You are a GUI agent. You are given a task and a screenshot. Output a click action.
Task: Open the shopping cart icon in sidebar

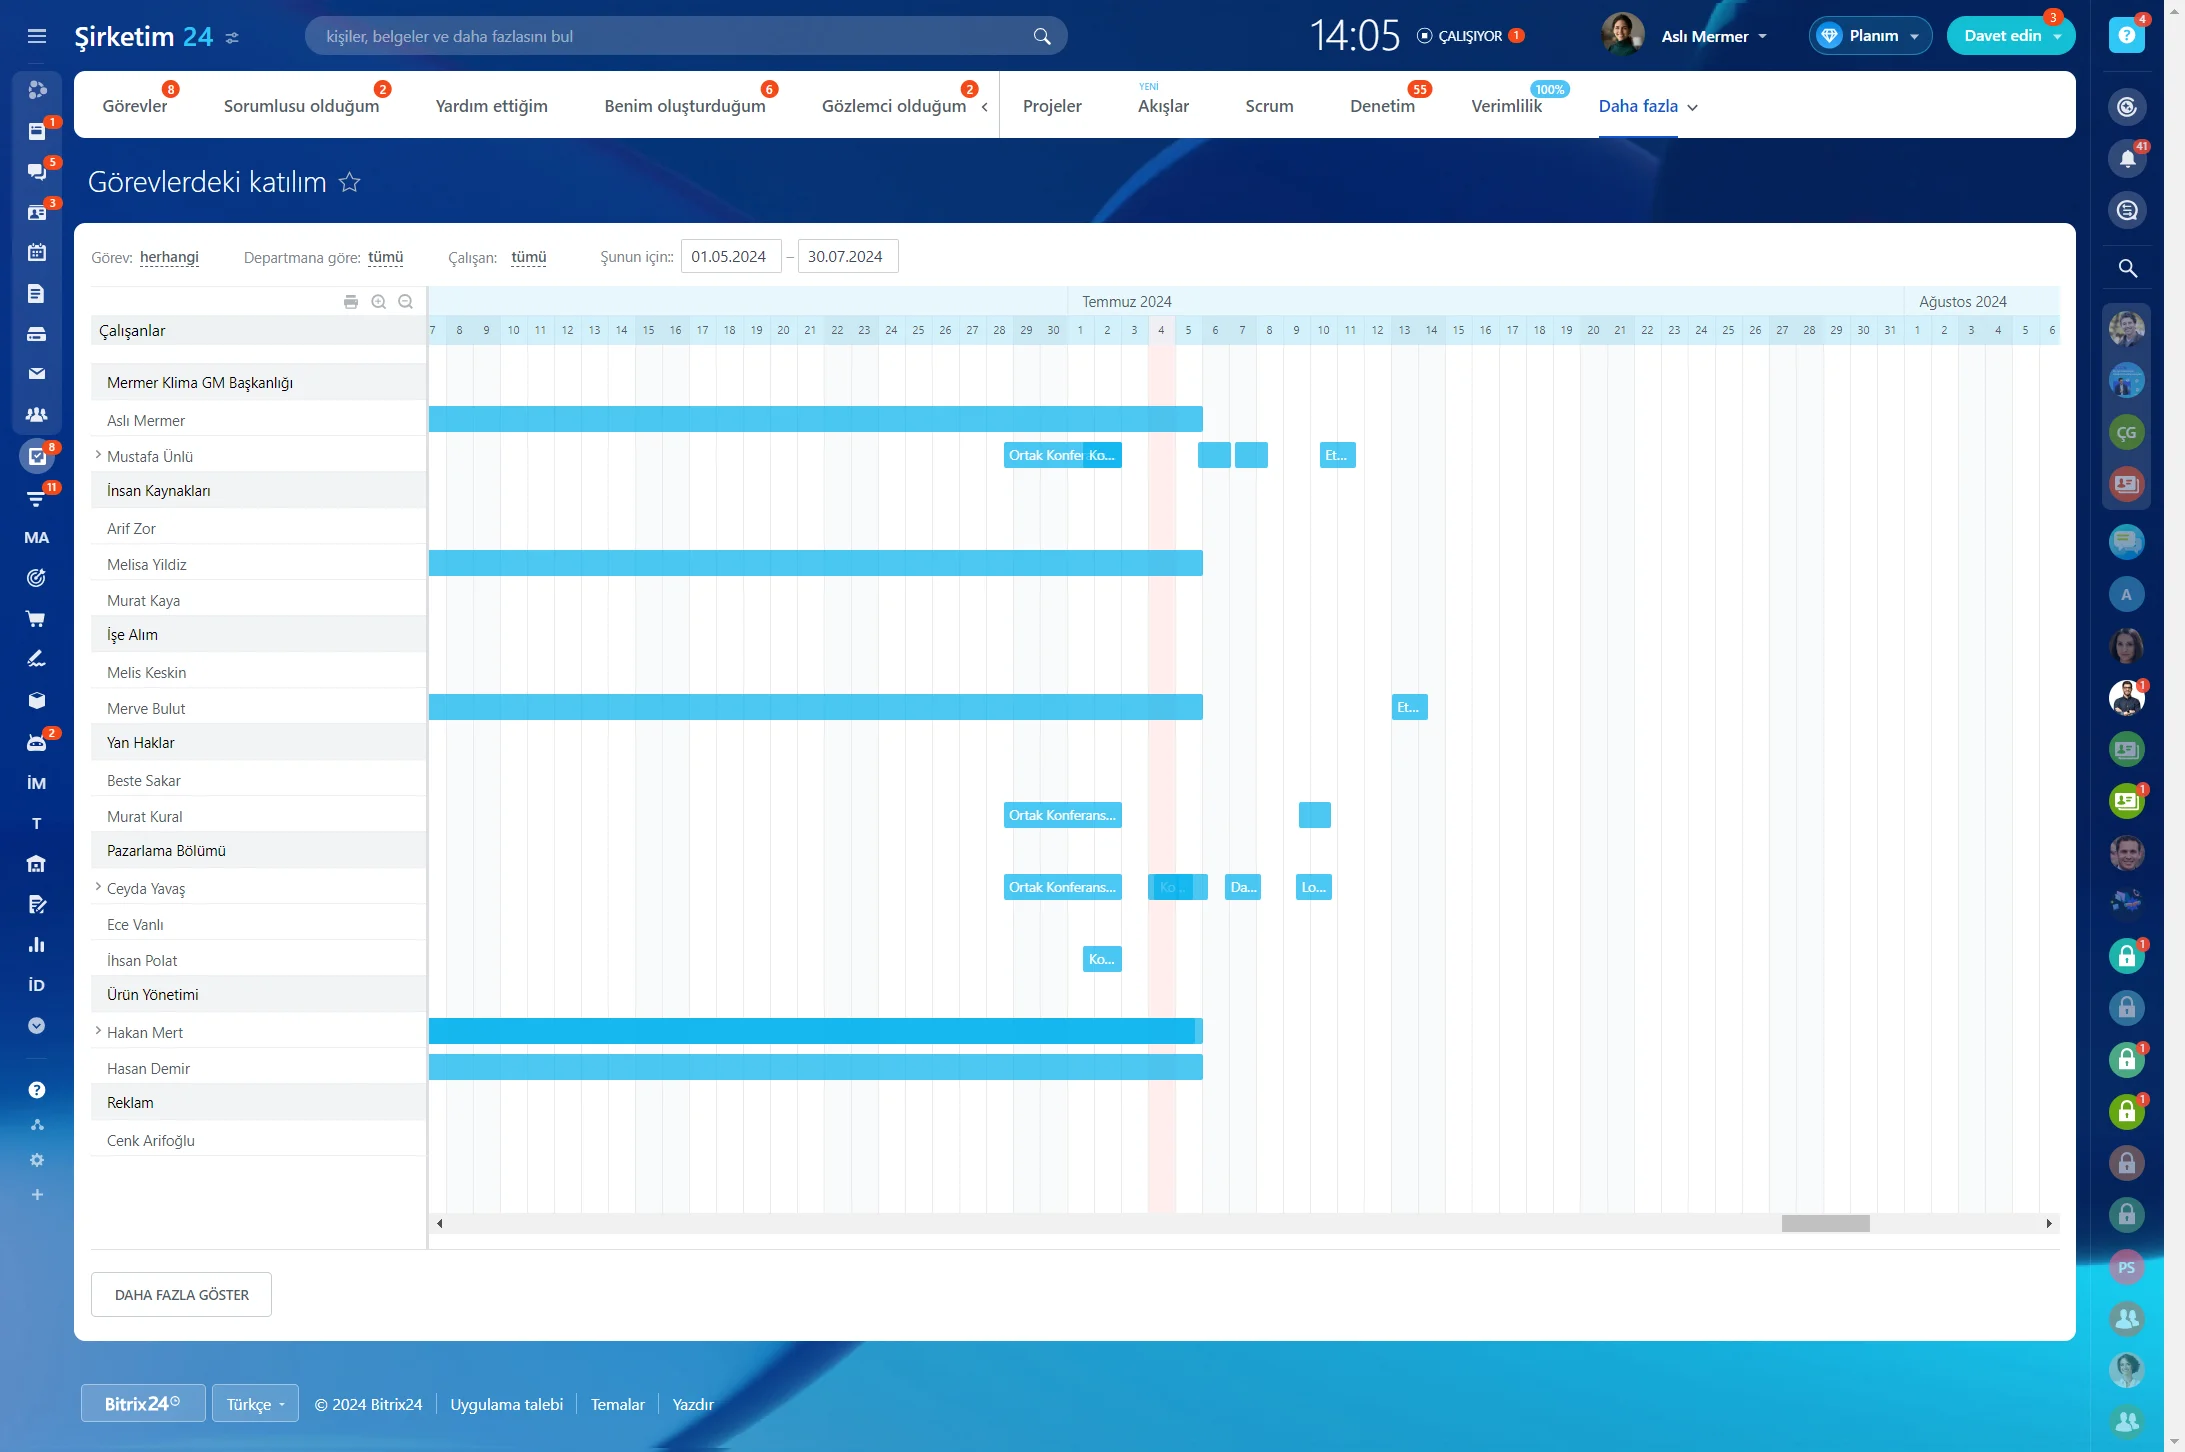pyautogui.click(x=37, y=619)
